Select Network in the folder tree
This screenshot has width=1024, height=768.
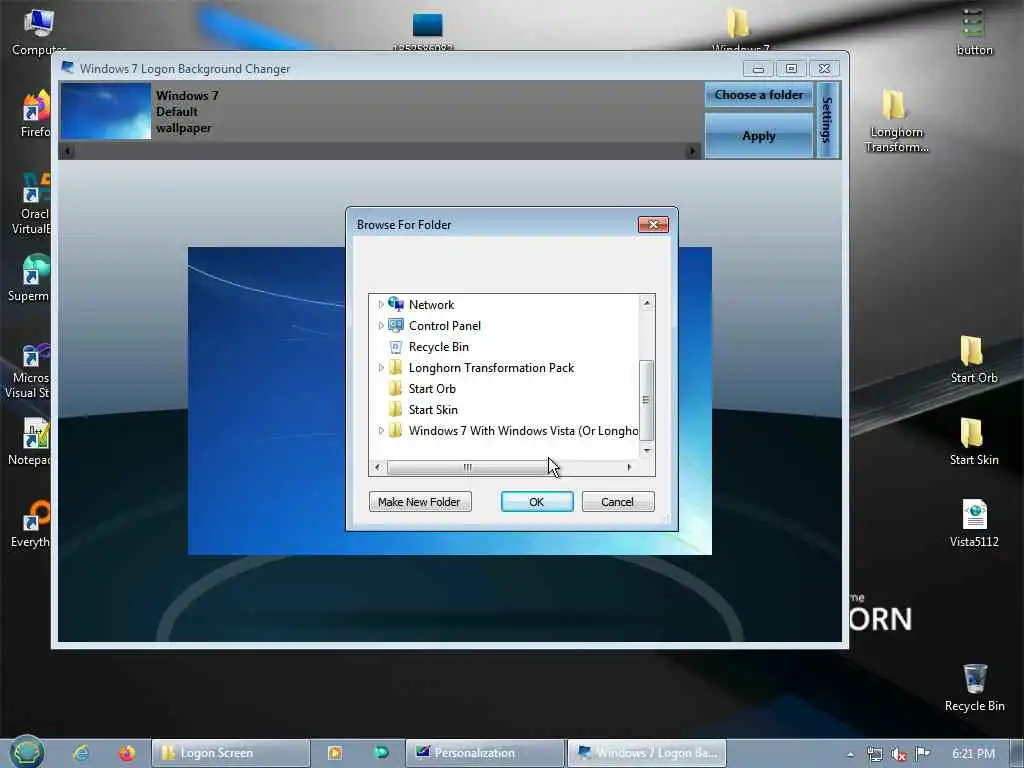point(431,304)
